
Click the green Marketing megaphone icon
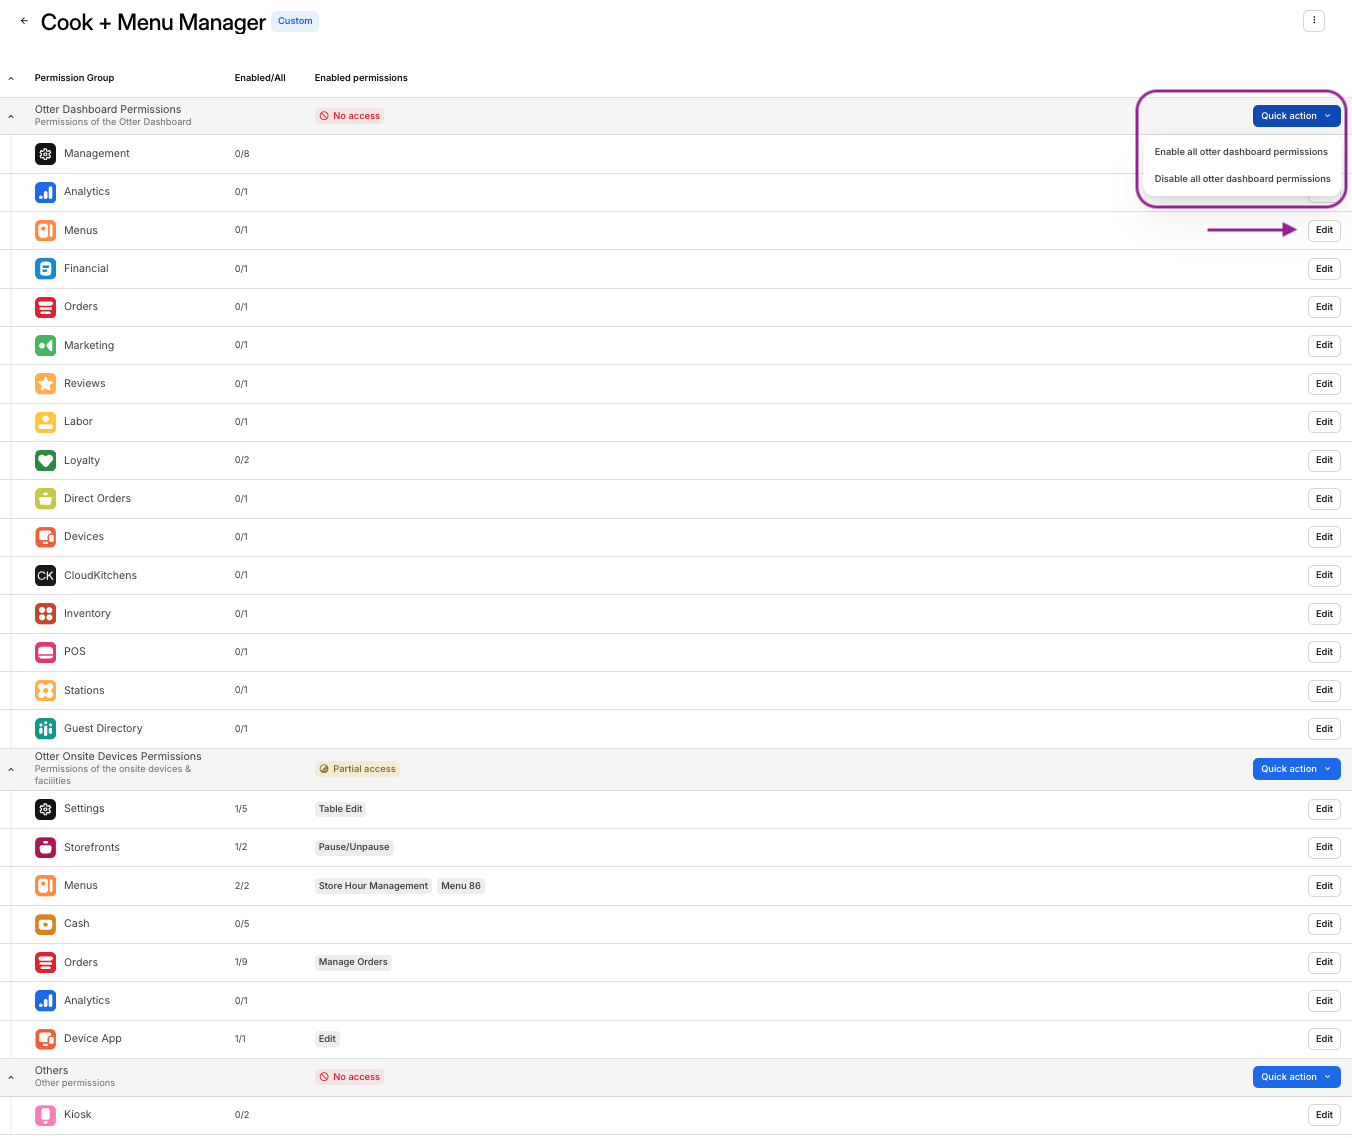click(45, 345)
